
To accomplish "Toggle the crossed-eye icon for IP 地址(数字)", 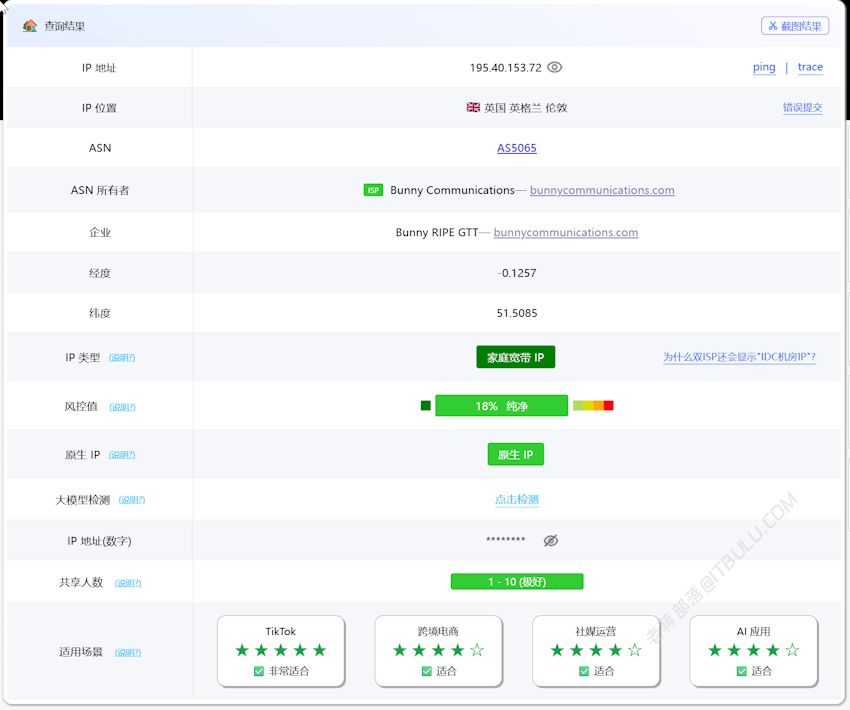I will [551, 540].
